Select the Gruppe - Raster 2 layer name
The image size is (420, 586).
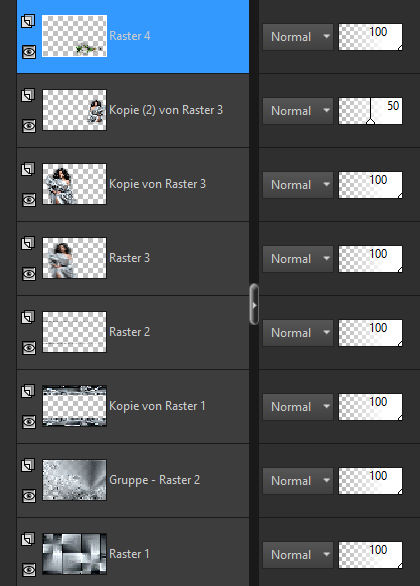[x=154, y=480]
